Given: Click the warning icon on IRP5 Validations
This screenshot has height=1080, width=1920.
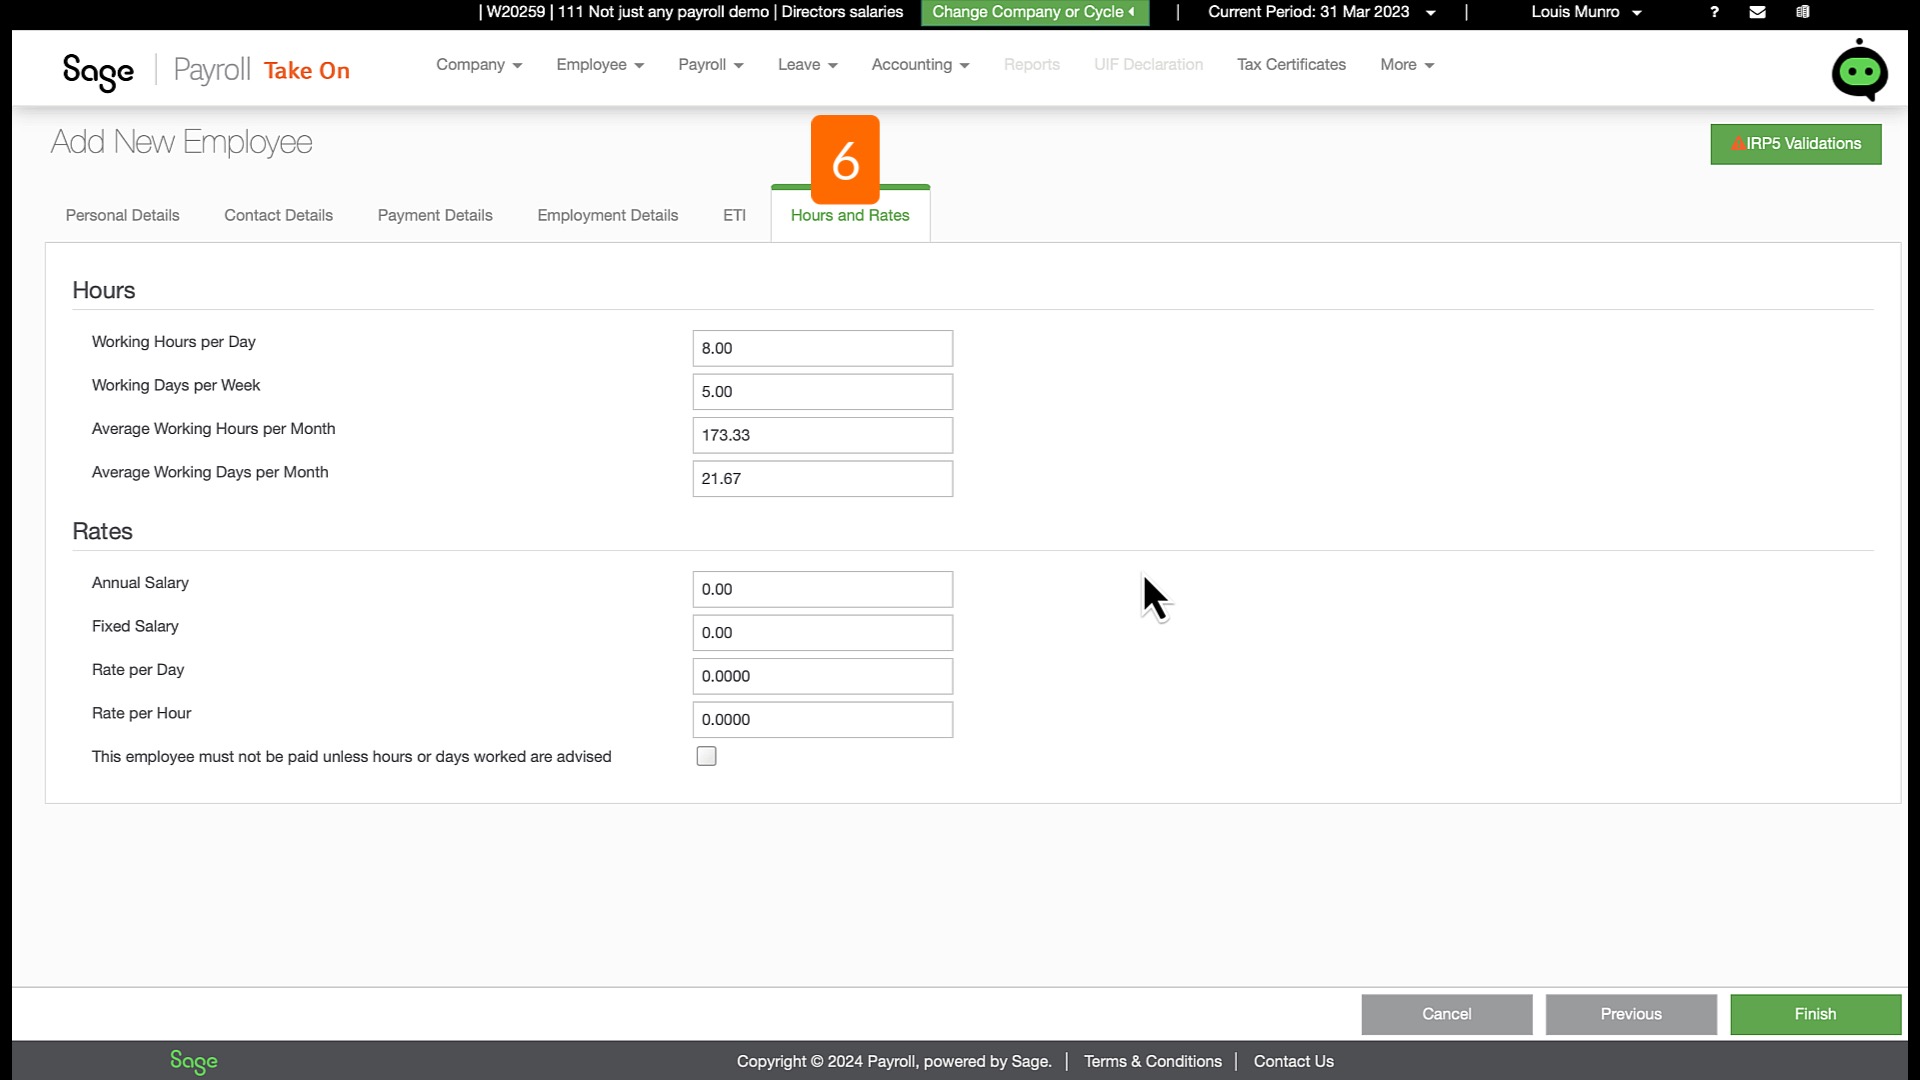Looking at the screenshot, I should tap(1737, 143).
